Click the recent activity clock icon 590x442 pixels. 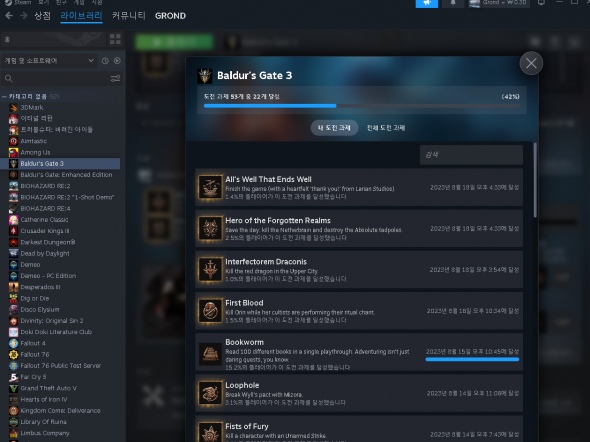(x=105, y=61)
